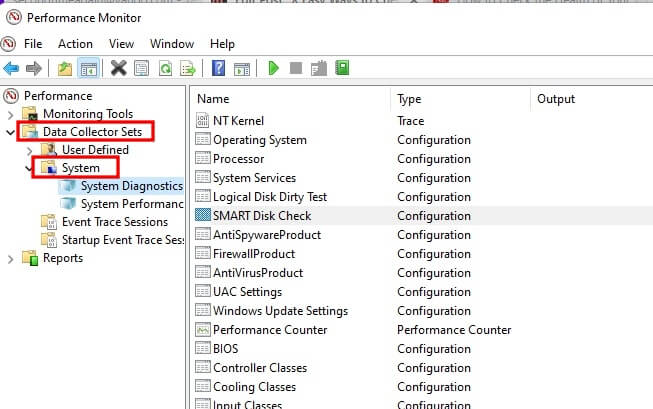The image size is (653, 409).
Task: Click the Save Template toolbar icon
Action: pyautogui.click(x=319, y=68)
